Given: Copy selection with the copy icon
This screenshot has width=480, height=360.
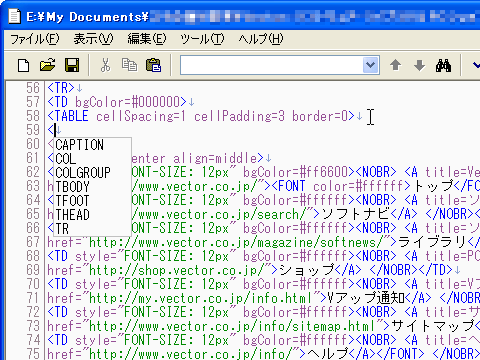Looking at the screenshot, I should (x=129, y=65).
